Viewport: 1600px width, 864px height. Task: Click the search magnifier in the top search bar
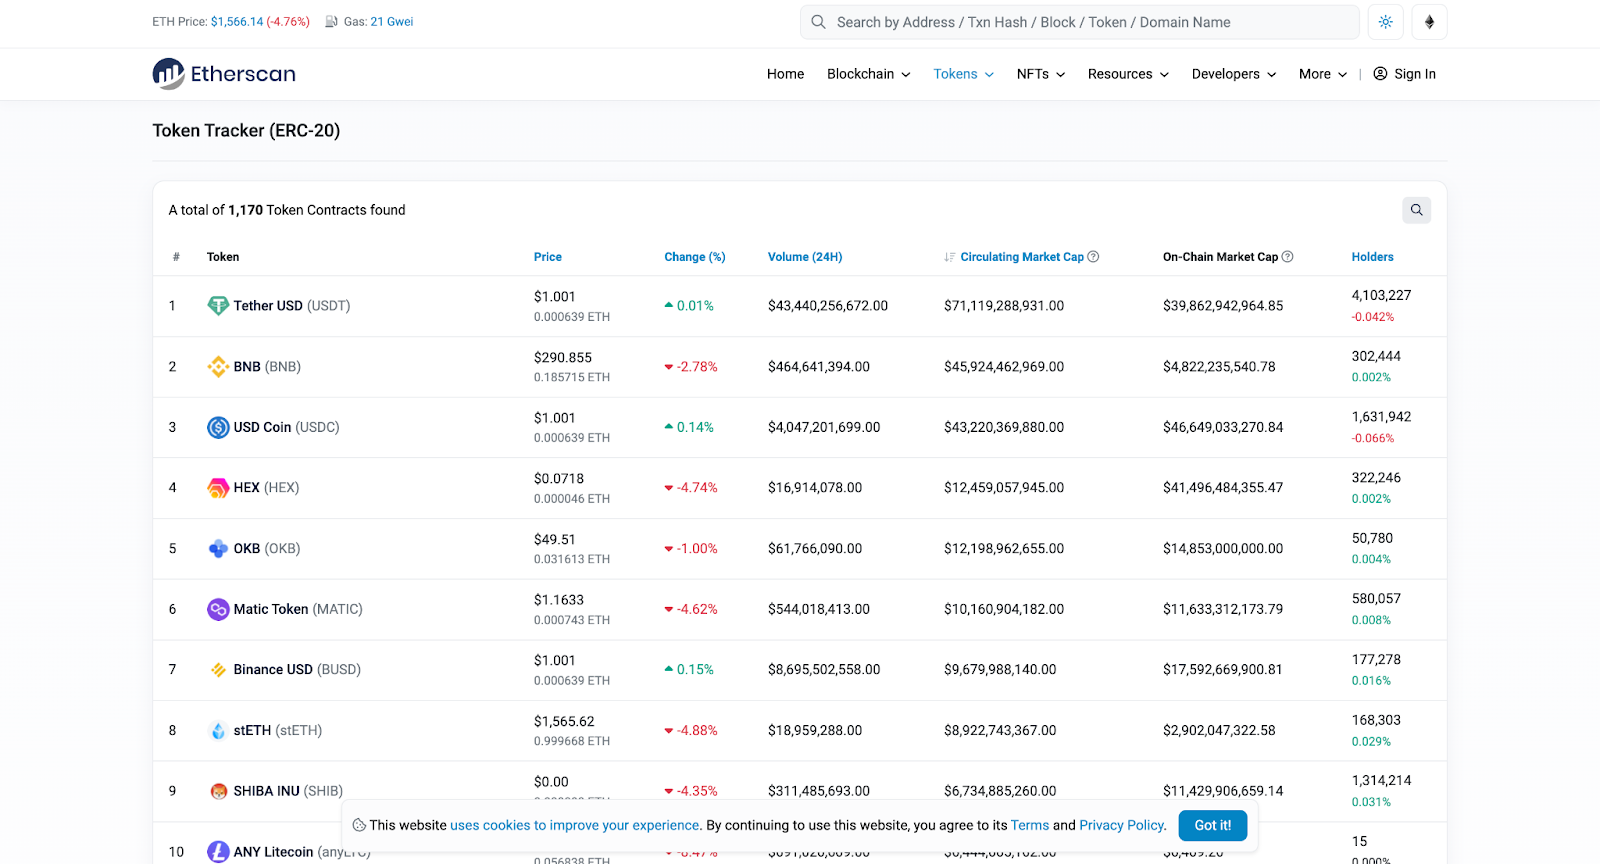coord(818,22)
